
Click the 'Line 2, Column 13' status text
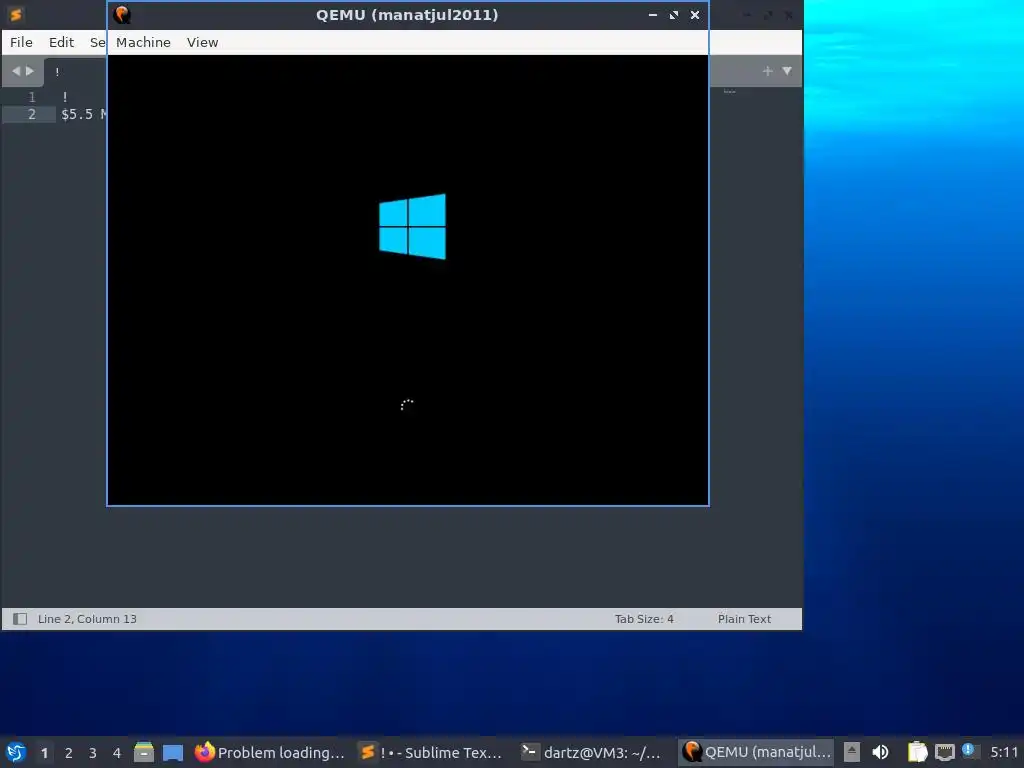(x=87, y=619)
